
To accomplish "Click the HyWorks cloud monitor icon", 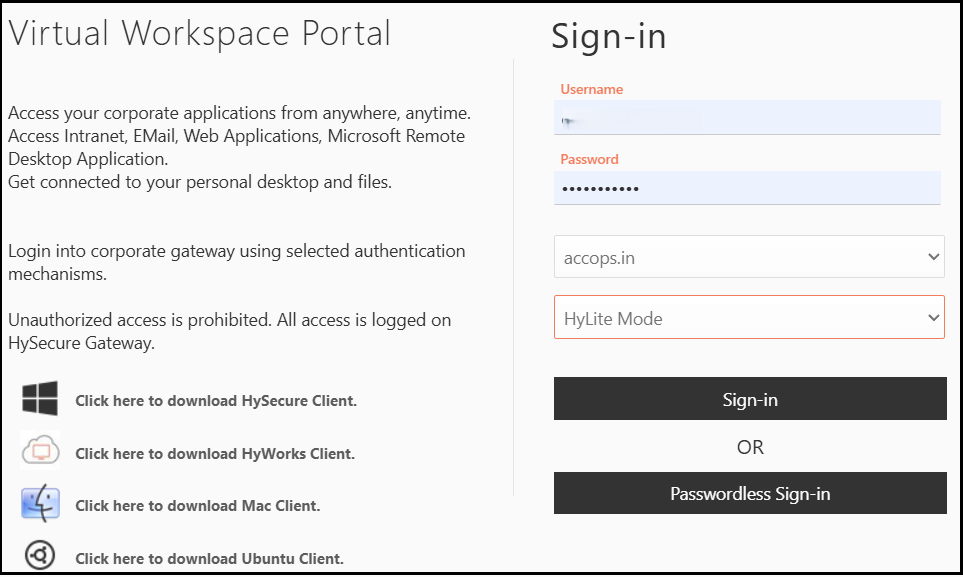I will tap(41, 451).
